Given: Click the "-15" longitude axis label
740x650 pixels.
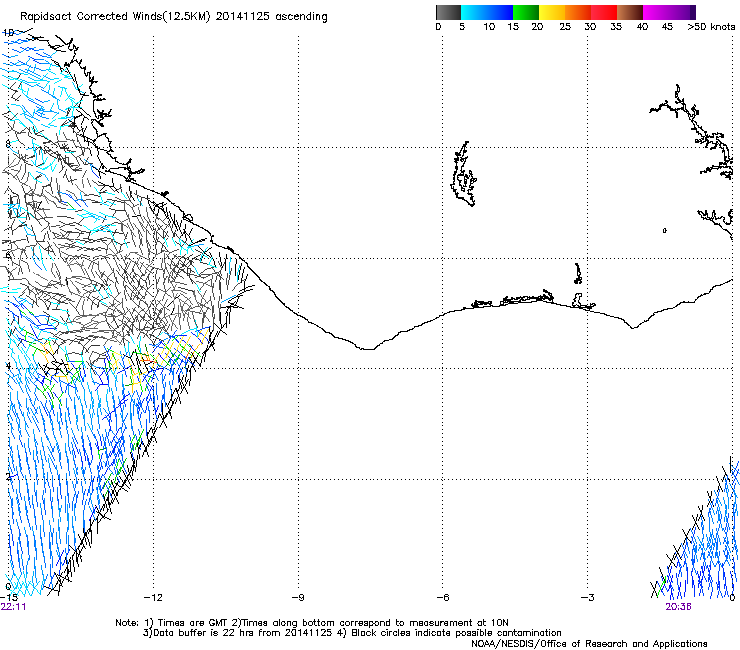Looking at the screenshot, I should click(x=9, y=598).
